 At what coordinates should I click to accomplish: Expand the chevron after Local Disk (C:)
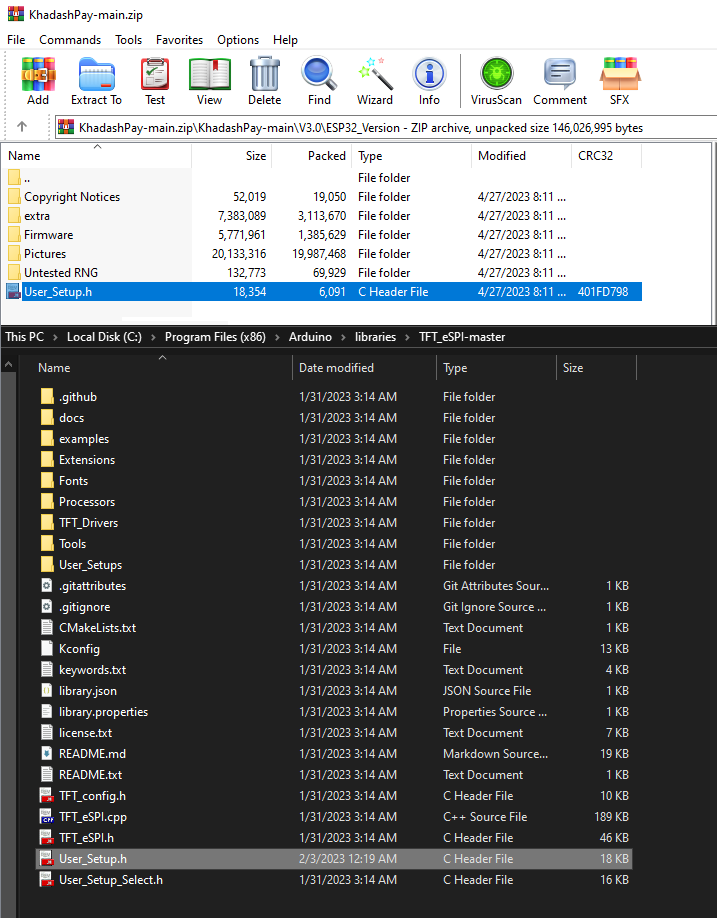click(x=153, y=337)
